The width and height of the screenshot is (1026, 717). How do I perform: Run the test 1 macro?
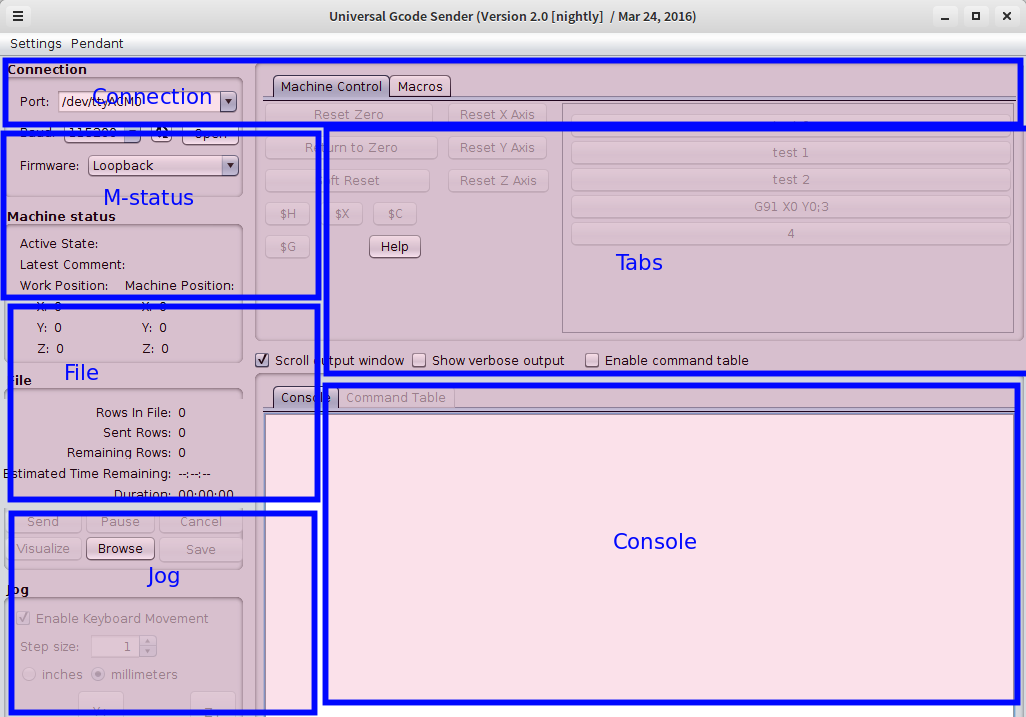click(790, 152)
